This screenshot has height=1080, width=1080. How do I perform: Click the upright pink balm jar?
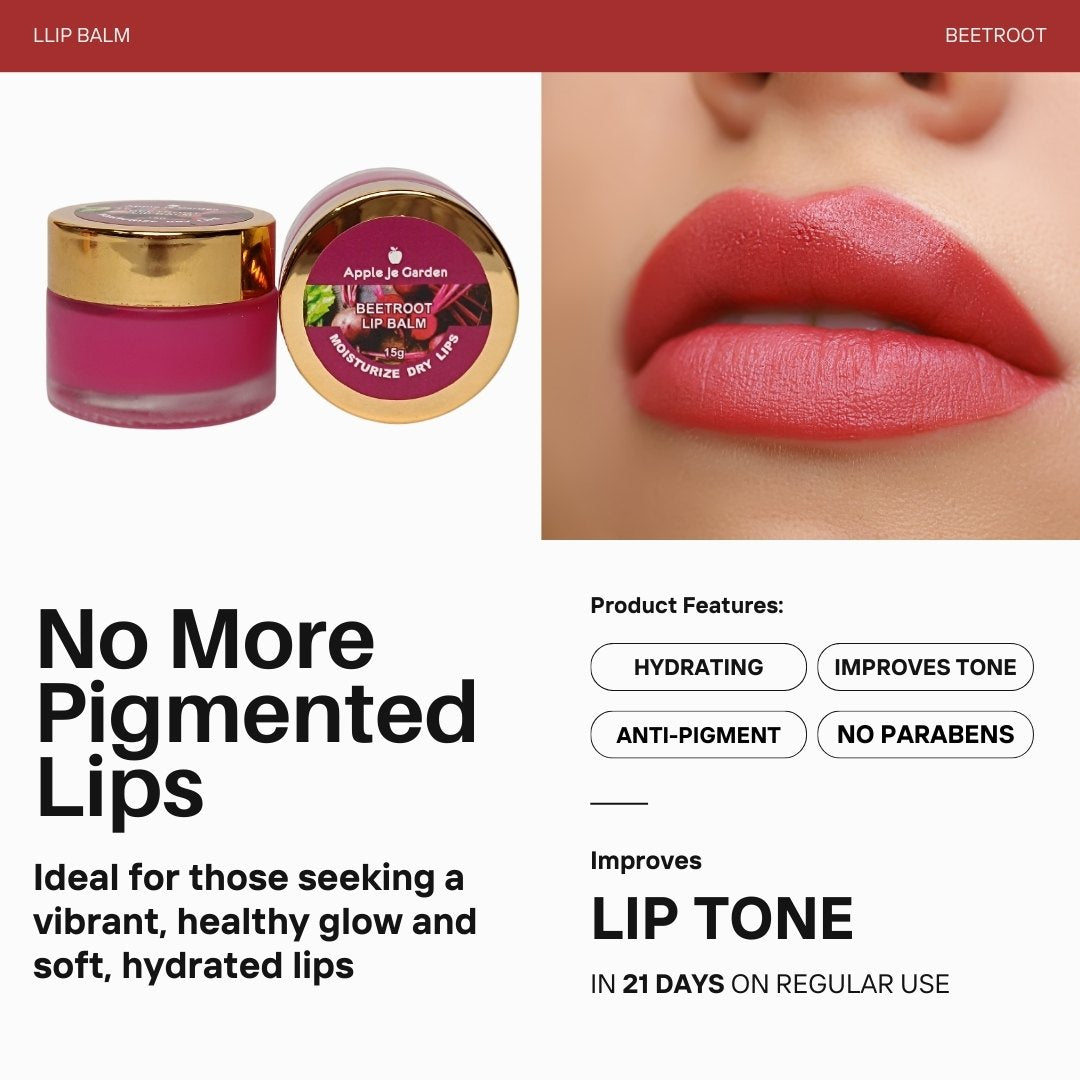click(162, 314)
